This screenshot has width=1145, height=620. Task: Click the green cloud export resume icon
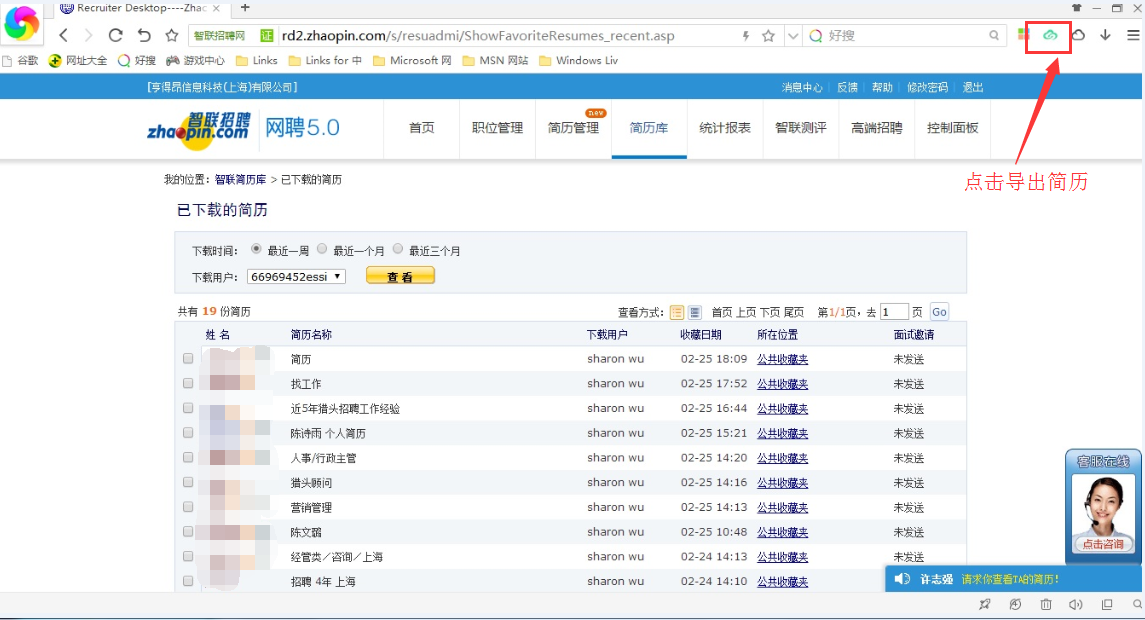[x=1050, y=35]
